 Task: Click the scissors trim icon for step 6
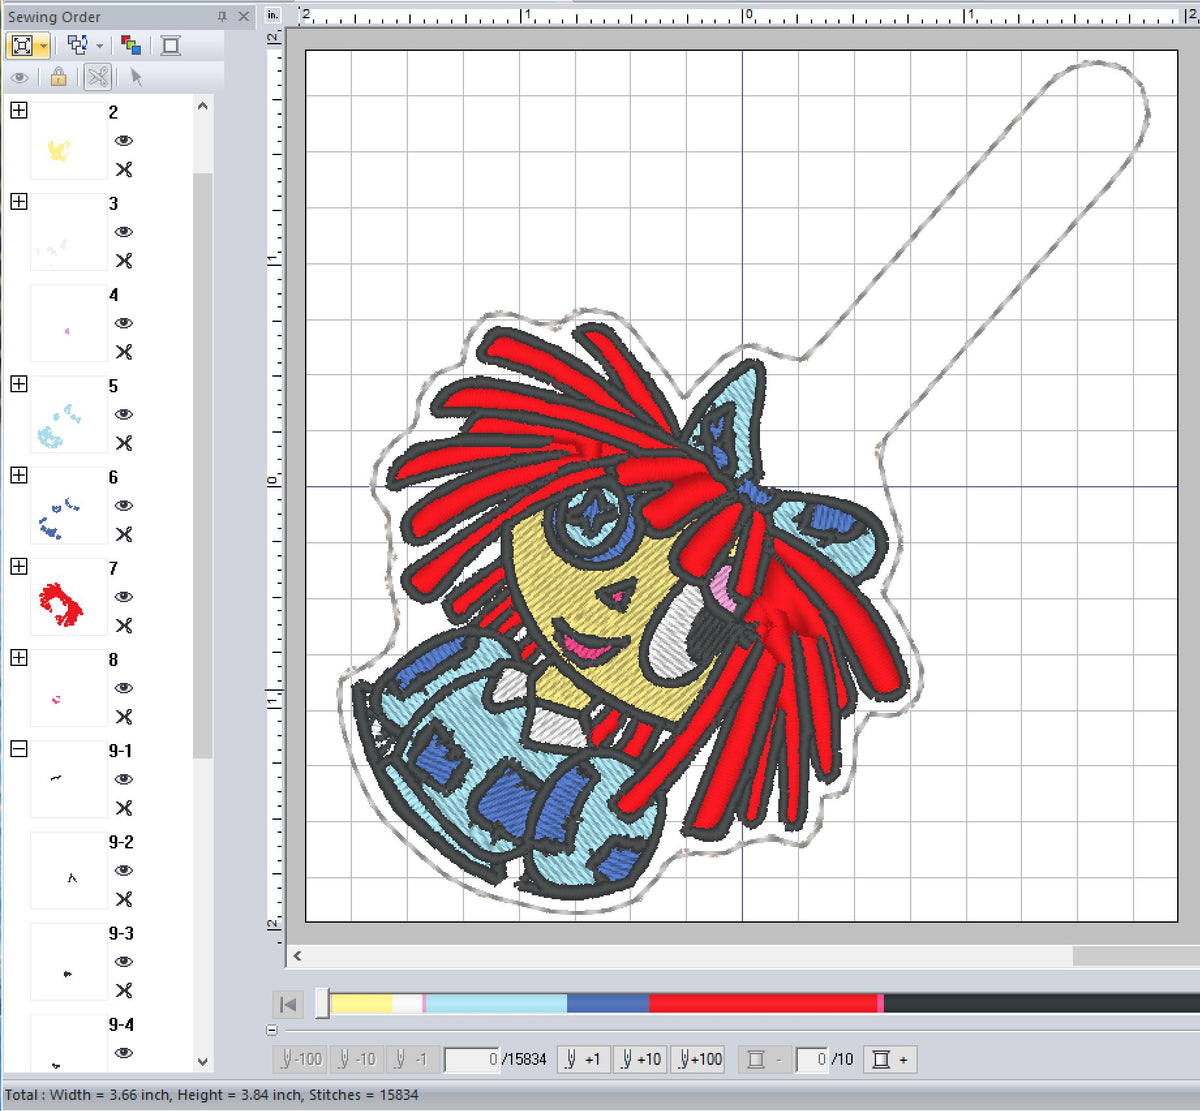pos(124,534)
